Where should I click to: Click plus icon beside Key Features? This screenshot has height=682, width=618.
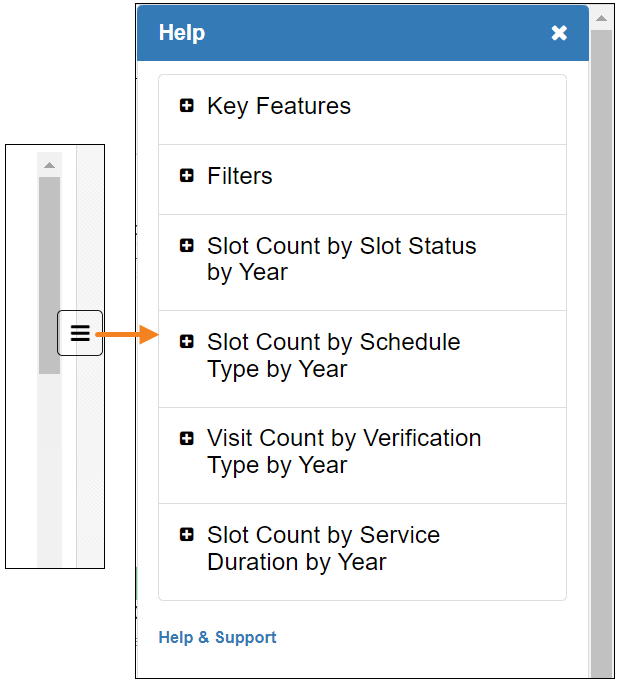[187, 106]
